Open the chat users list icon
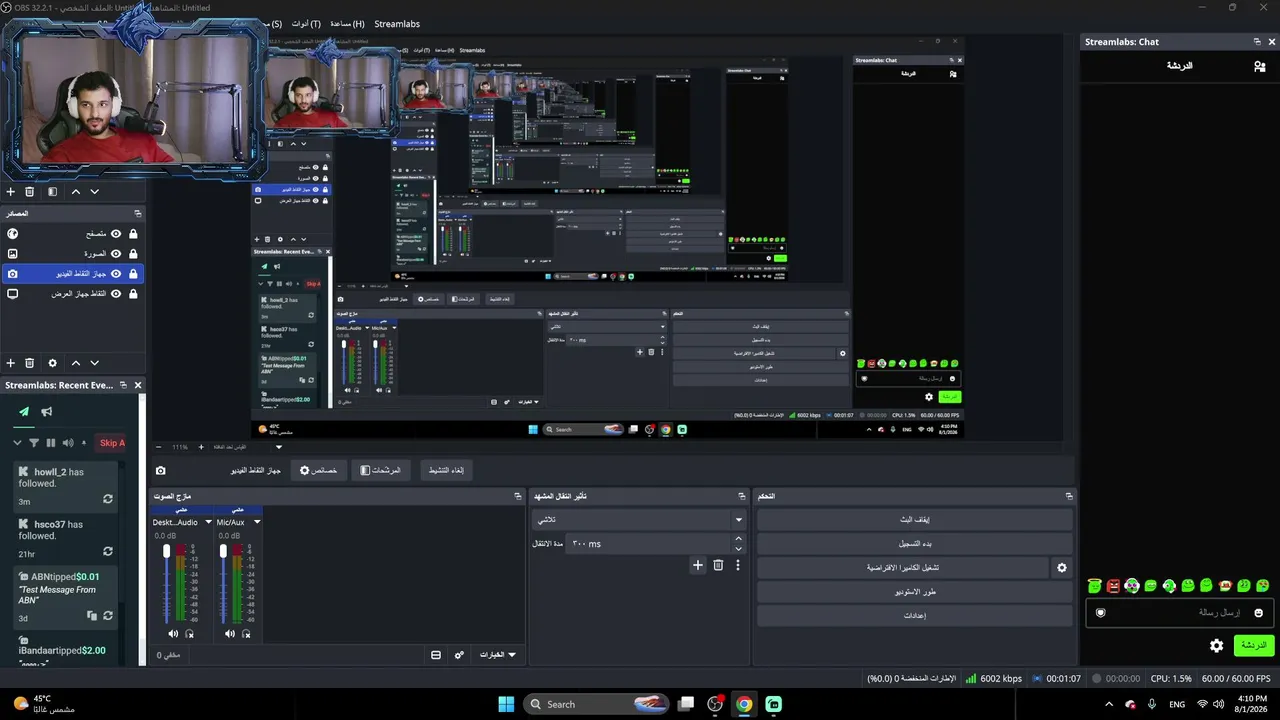This screenshot has width=1280, height=720. pyautogui.click(x=1259, y=66)
